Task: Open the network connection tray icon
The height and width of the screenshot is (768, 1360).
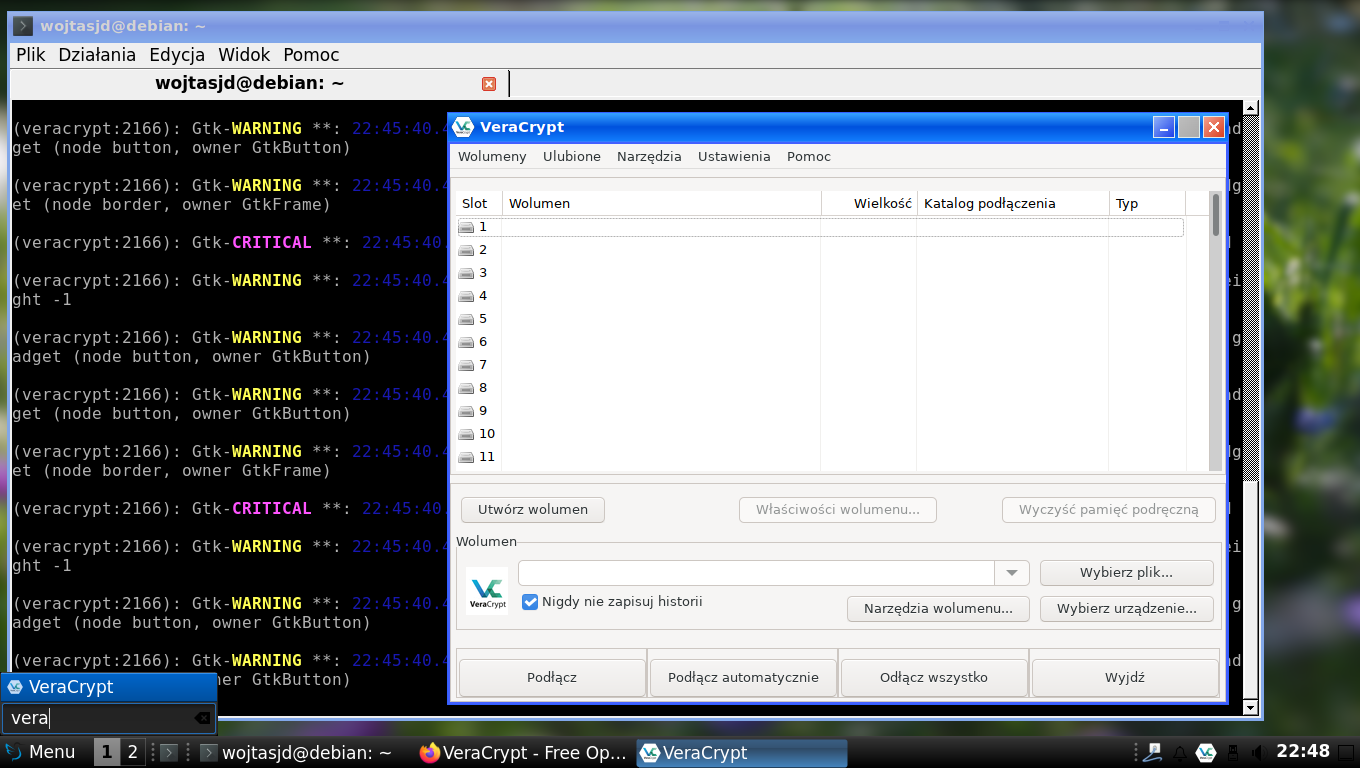Action: coord(1153,752)
